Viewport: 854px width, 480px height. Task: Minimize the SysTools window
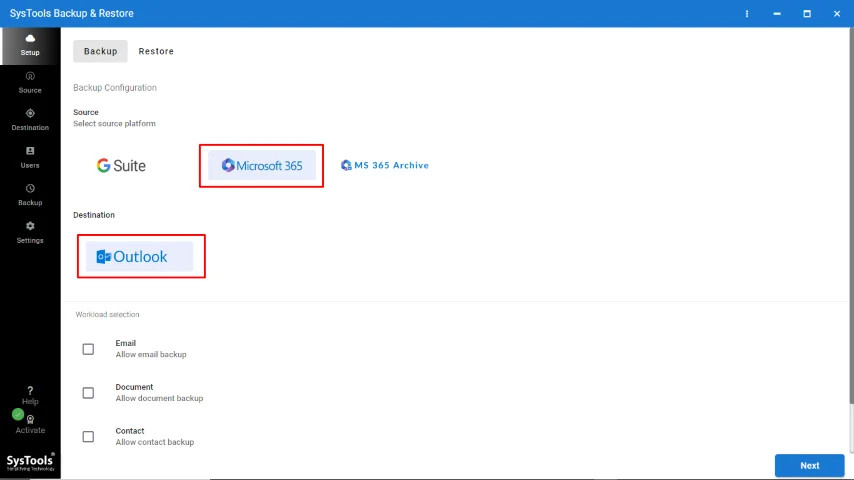[x=777, y=14]
